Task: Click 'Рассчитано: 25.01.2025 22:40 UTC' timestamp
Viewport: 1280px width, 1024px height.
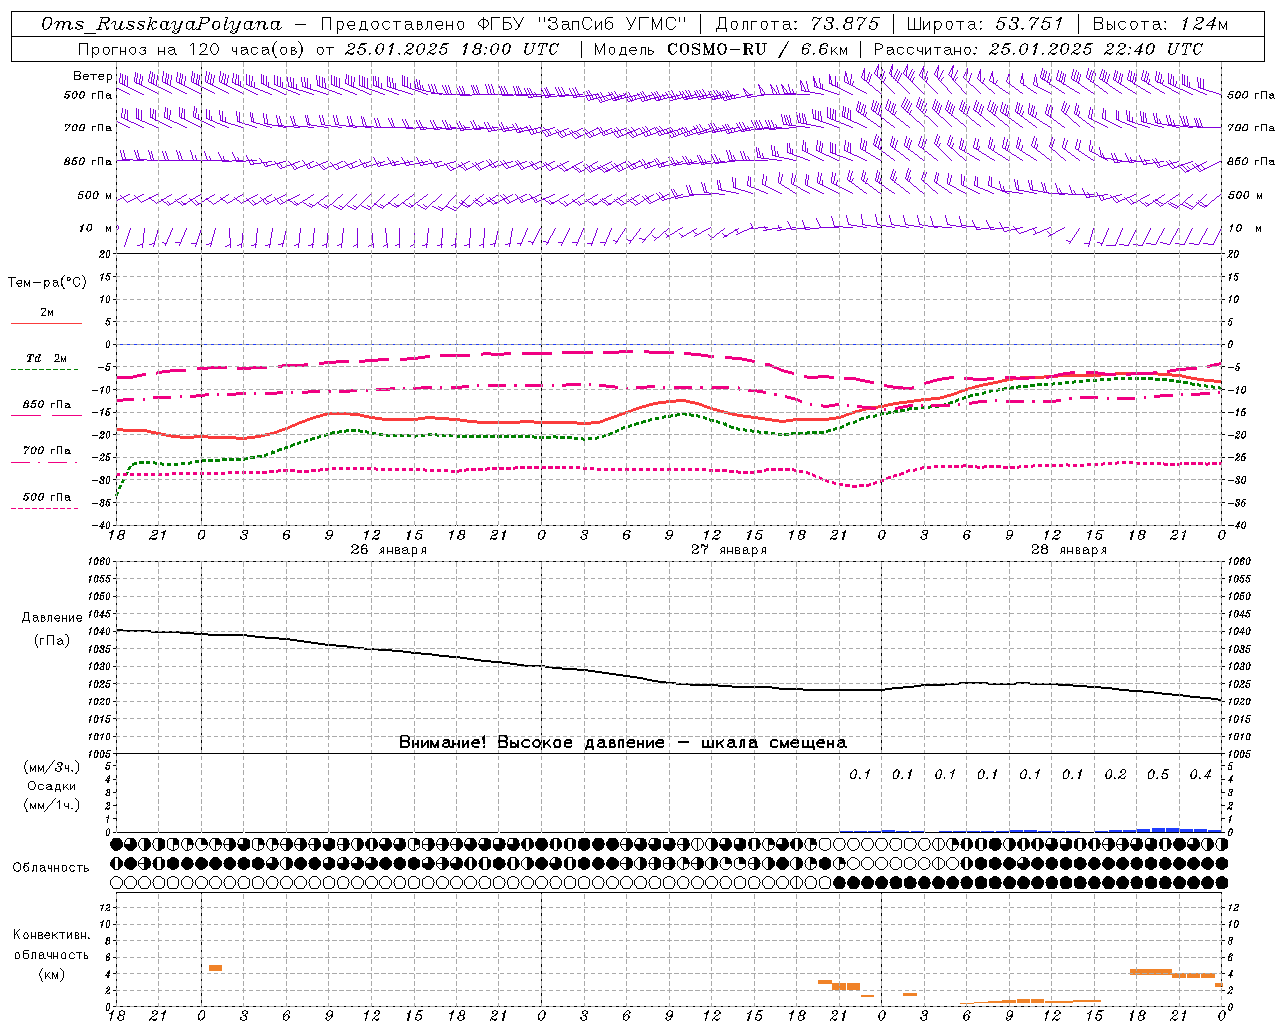Action: coord(1038,49)
